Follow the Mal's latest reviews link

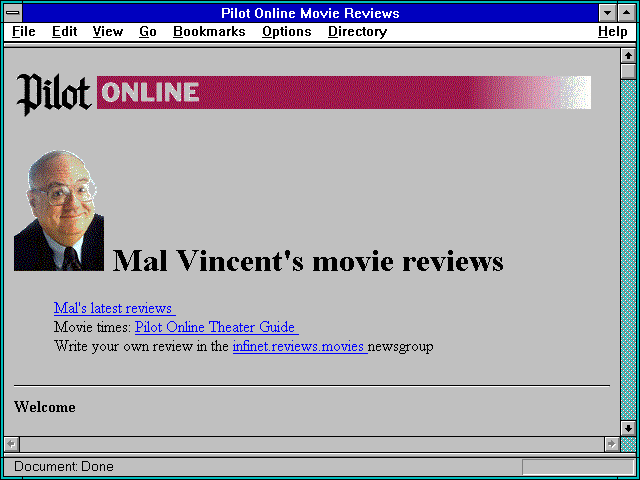coord(115,308)
